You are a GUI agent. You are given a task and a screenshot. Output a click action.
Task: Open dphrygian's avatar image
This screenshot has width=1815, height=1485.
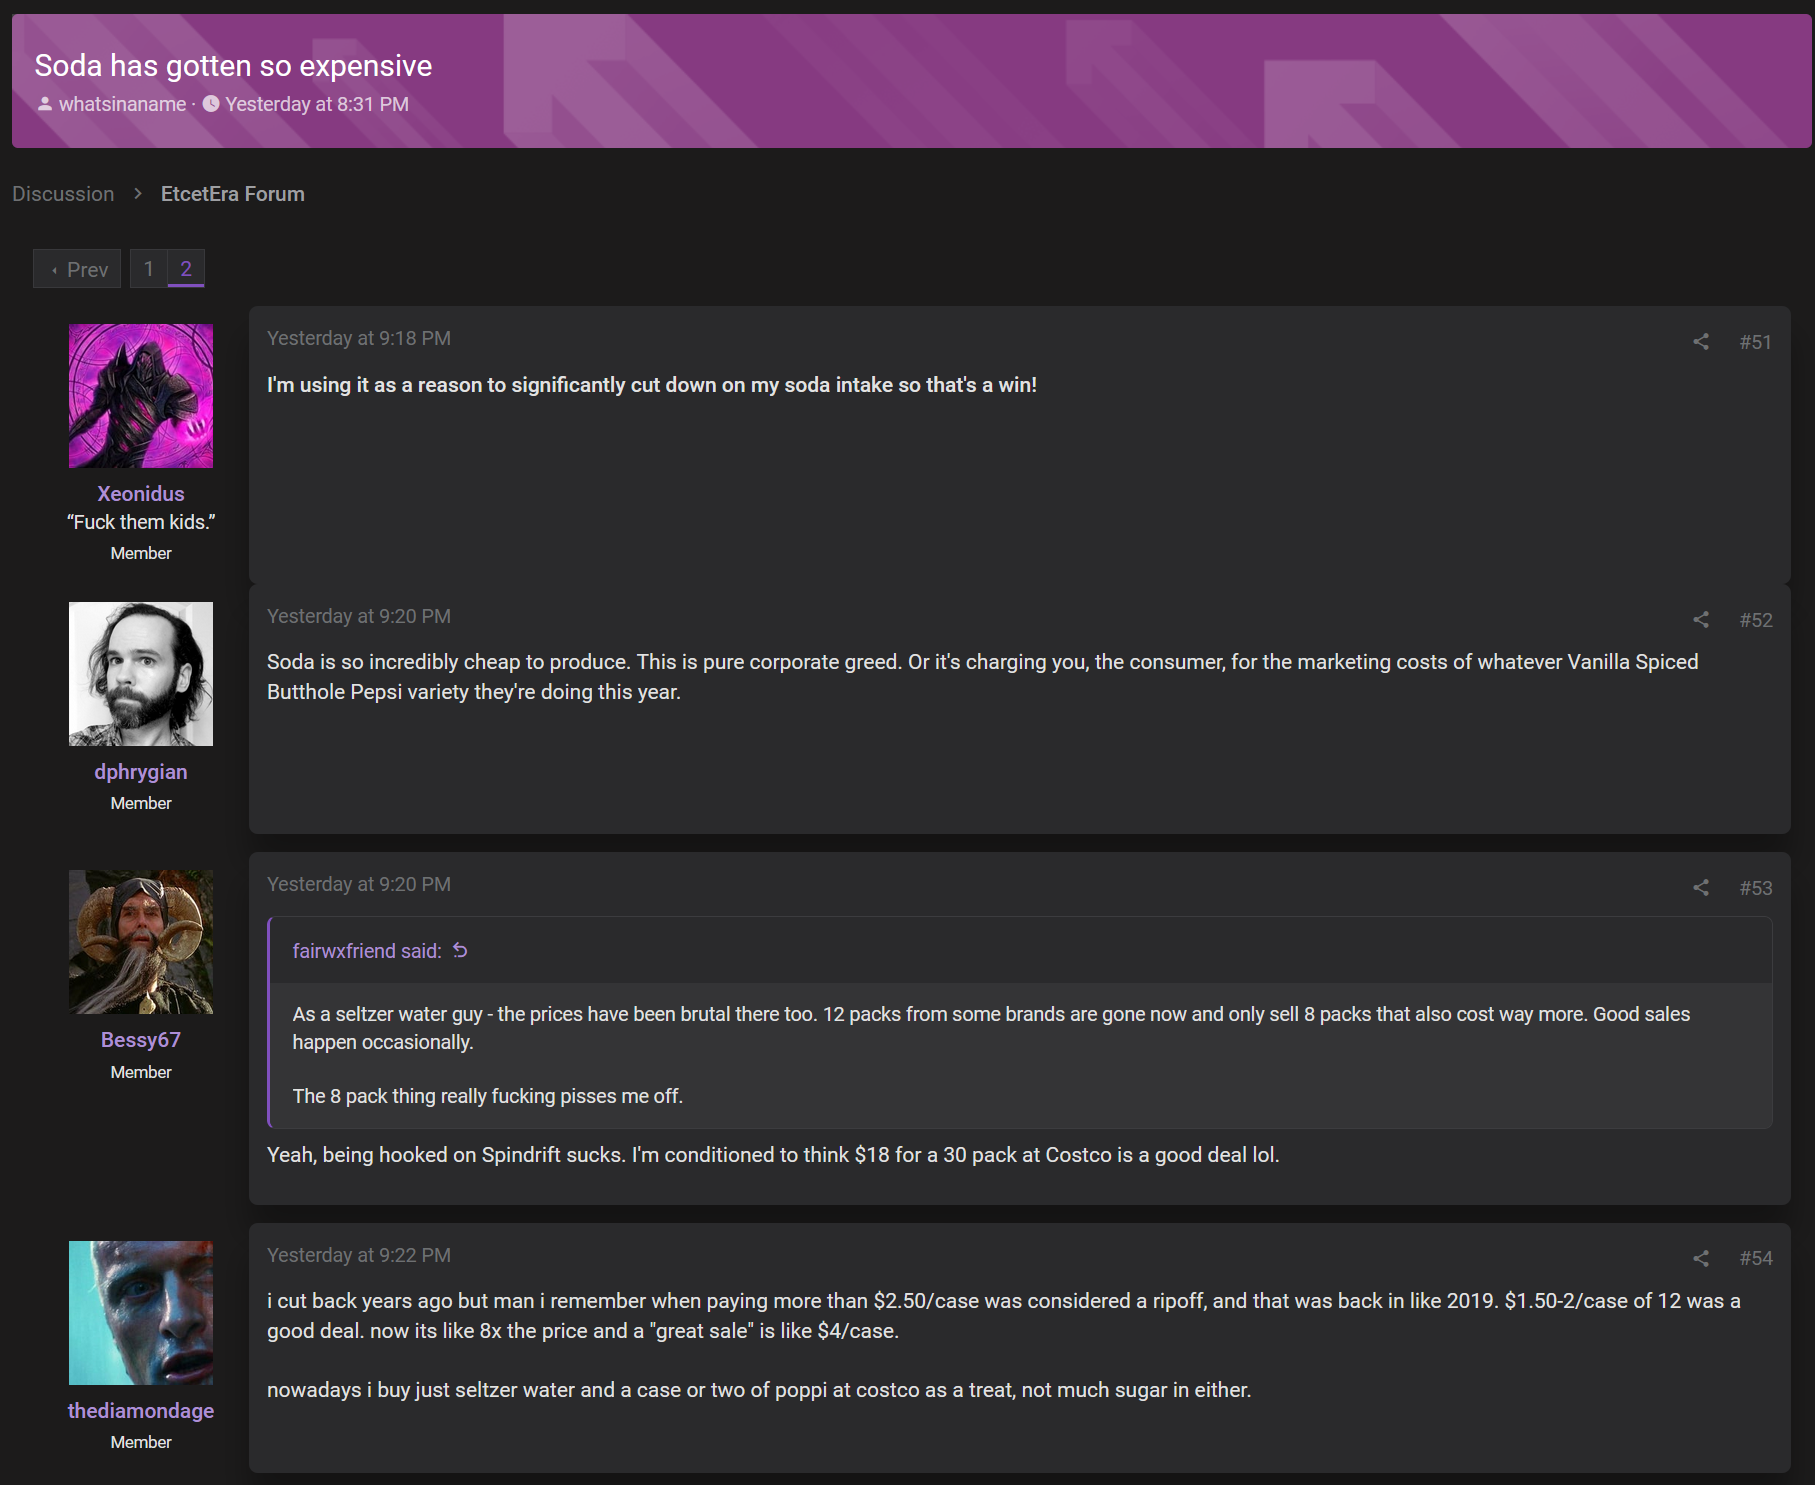point(141,674)
